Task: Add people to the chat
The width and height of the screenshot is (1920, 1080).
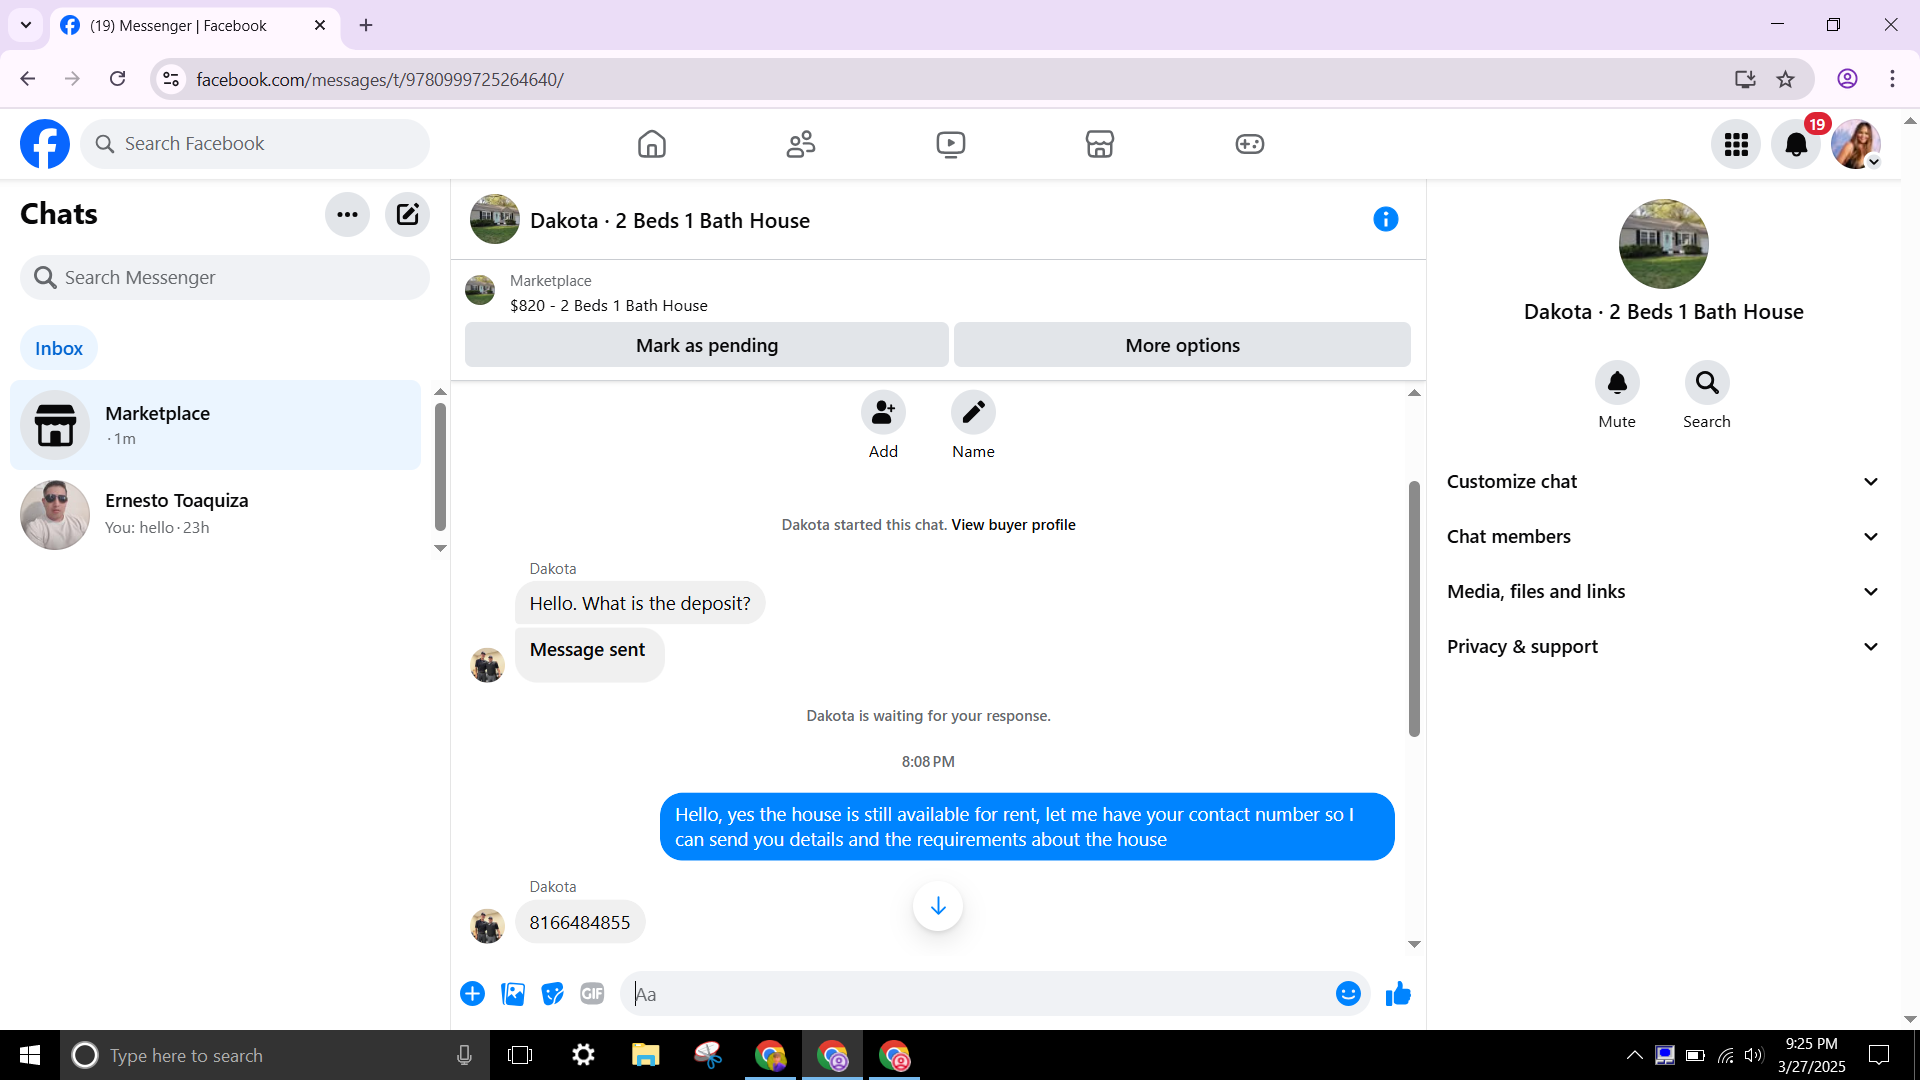Action: (x=883, y=412)
